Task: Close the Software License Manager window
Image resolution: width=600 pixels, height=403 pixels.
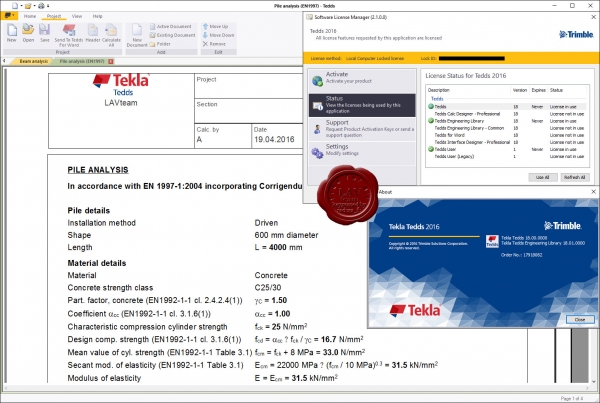Action: click(x=593, y=17)
